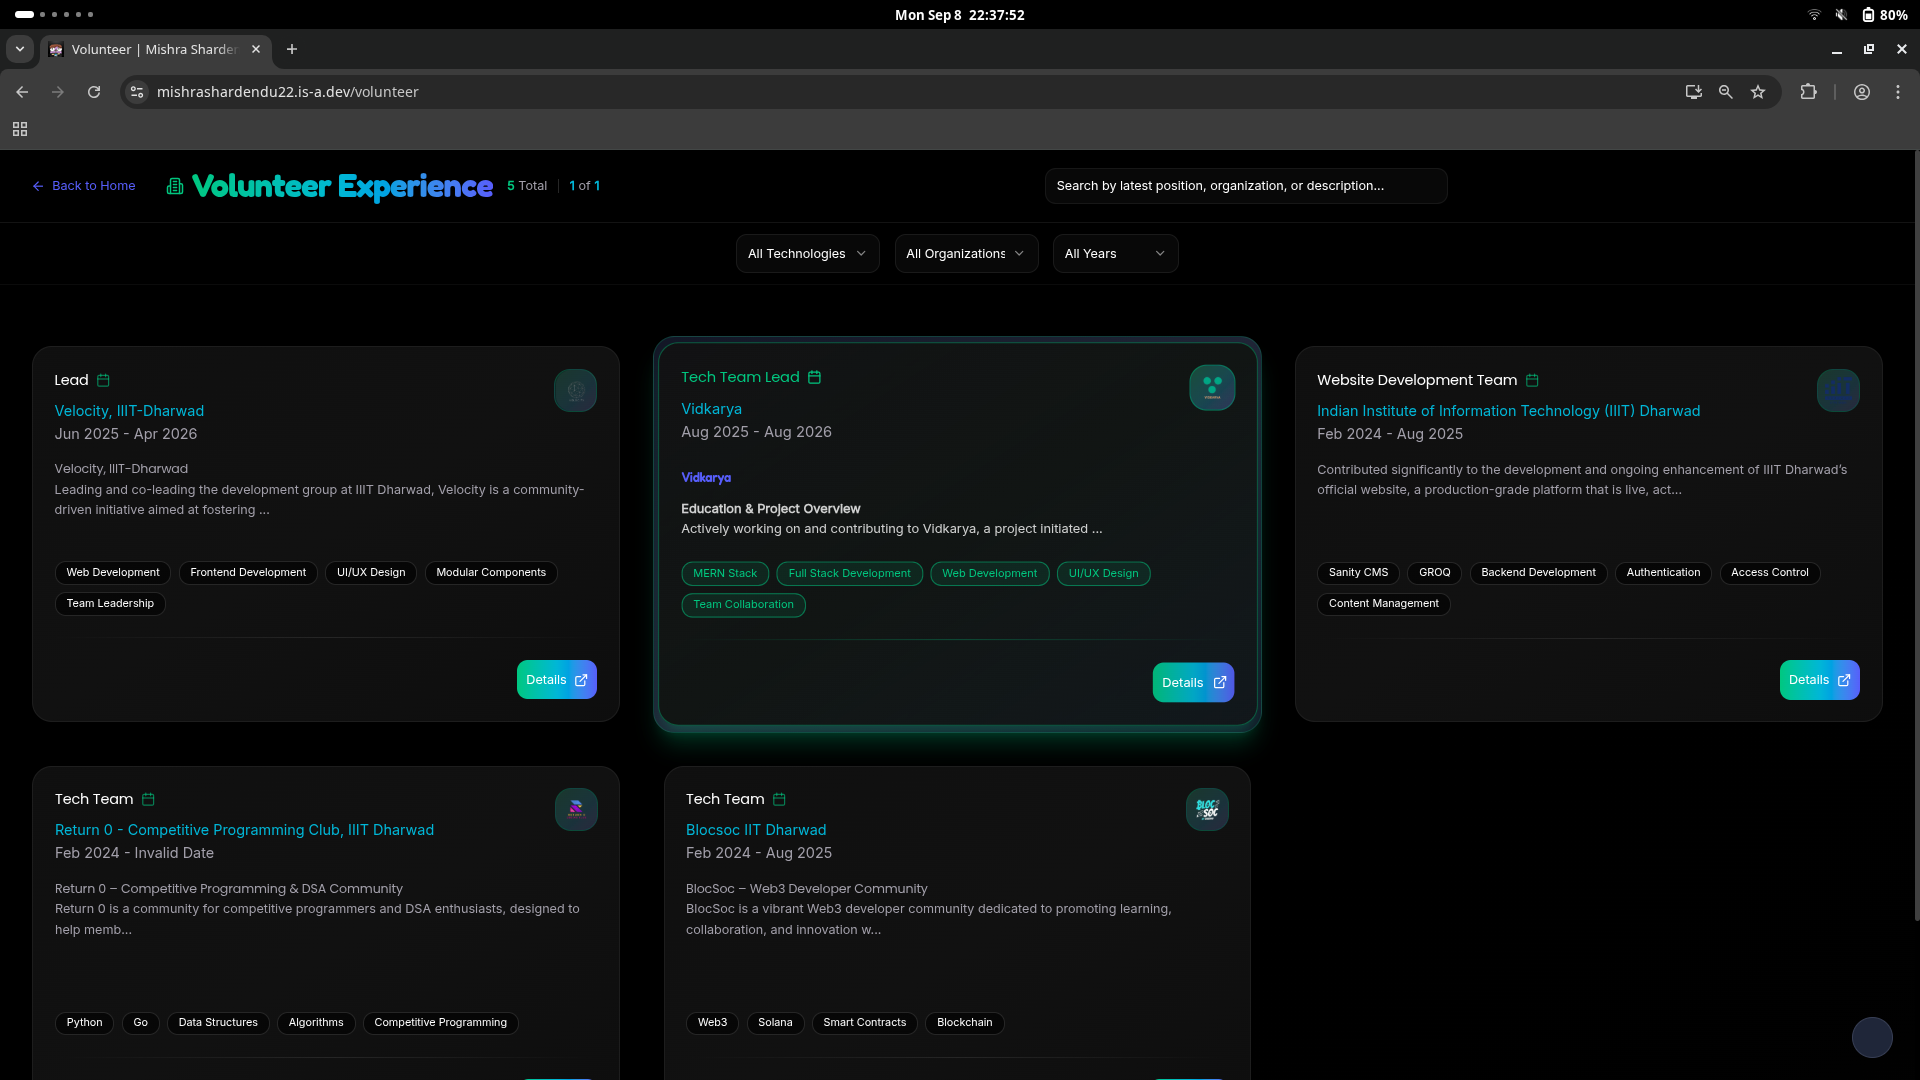Image resolution: width=1920 pixels, height=1080 pixels.
Task: Click the floating circle button bottom-right
Action: [1872, 1037]
